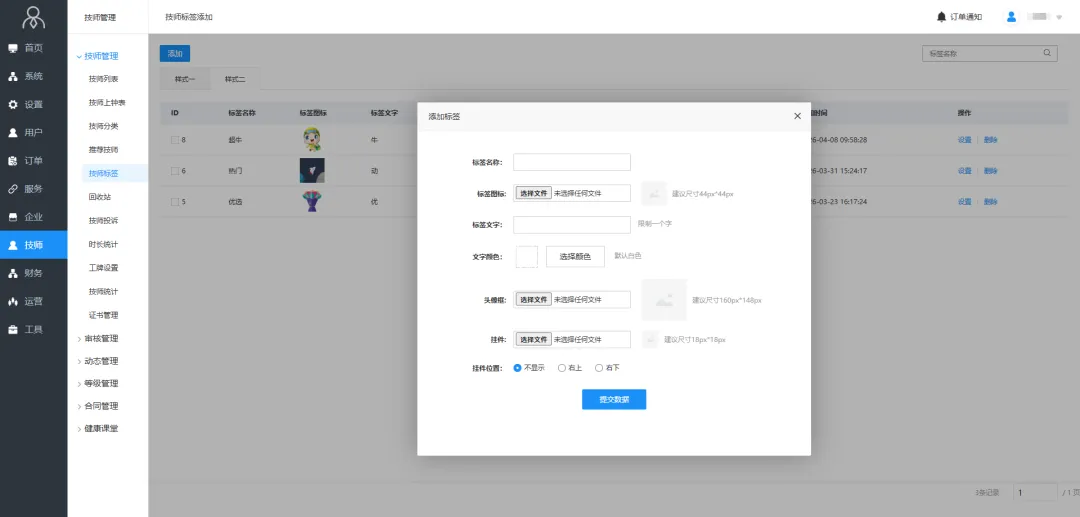The width and height of the screenshot is (1080, 517).
Task: Select the 订单 orders icon
Action: coord(13,160)
